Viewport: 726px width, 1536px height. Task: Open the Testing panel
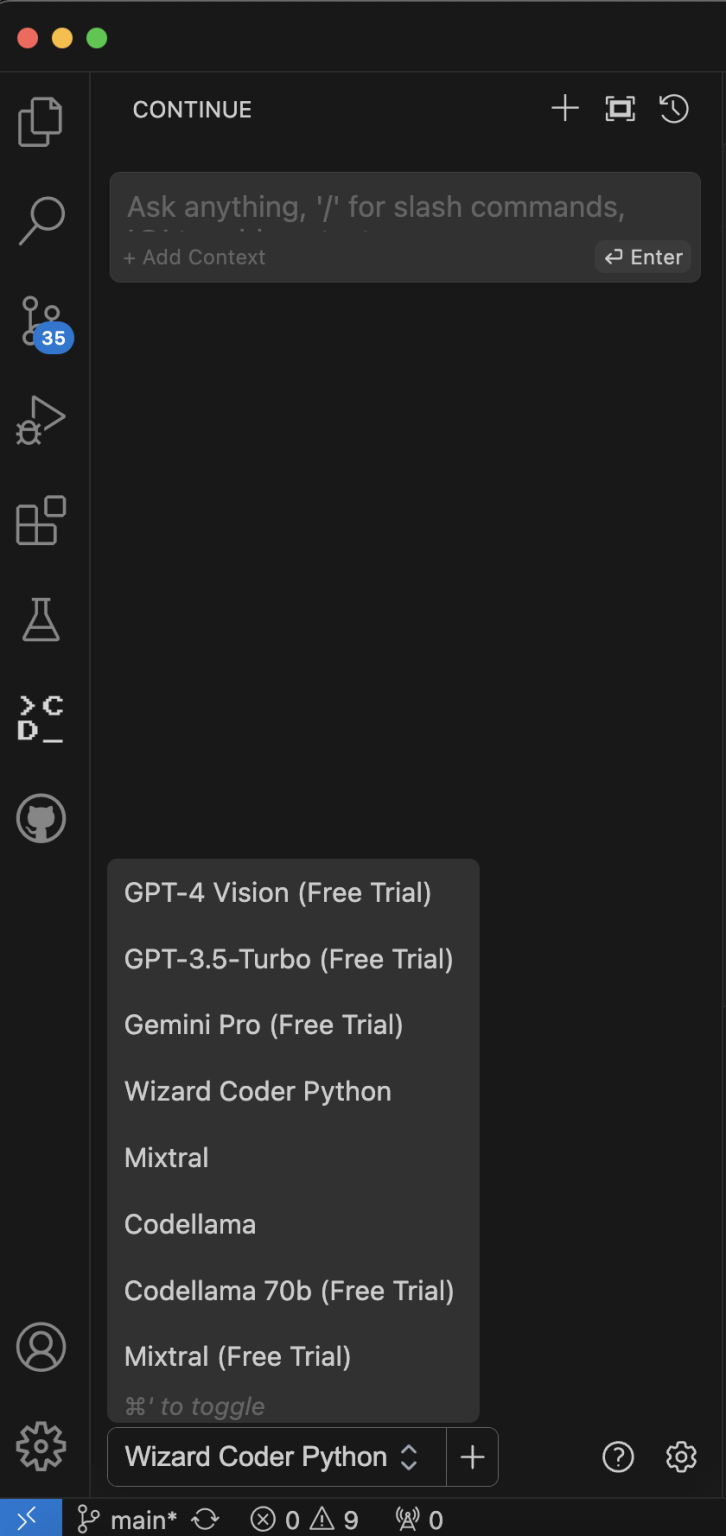[41, 620]
